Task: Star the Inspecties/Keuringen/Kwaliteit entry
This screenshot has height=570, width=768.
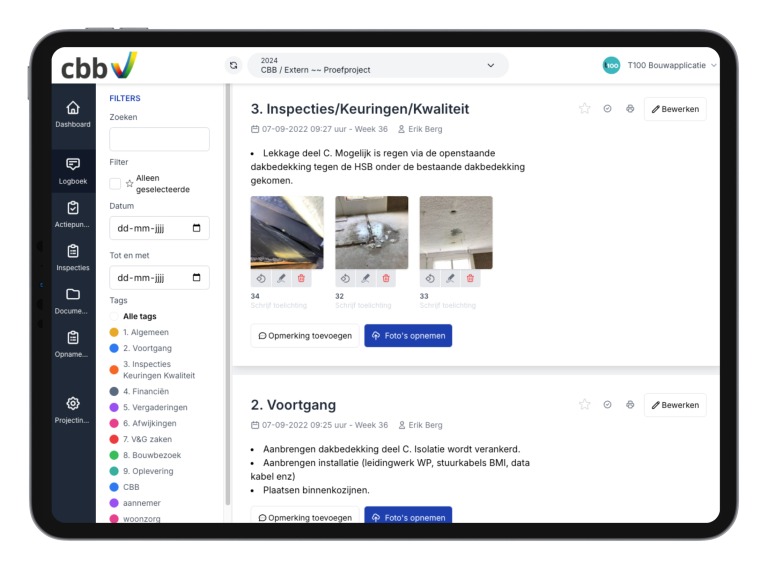Action: click(584, 109)
